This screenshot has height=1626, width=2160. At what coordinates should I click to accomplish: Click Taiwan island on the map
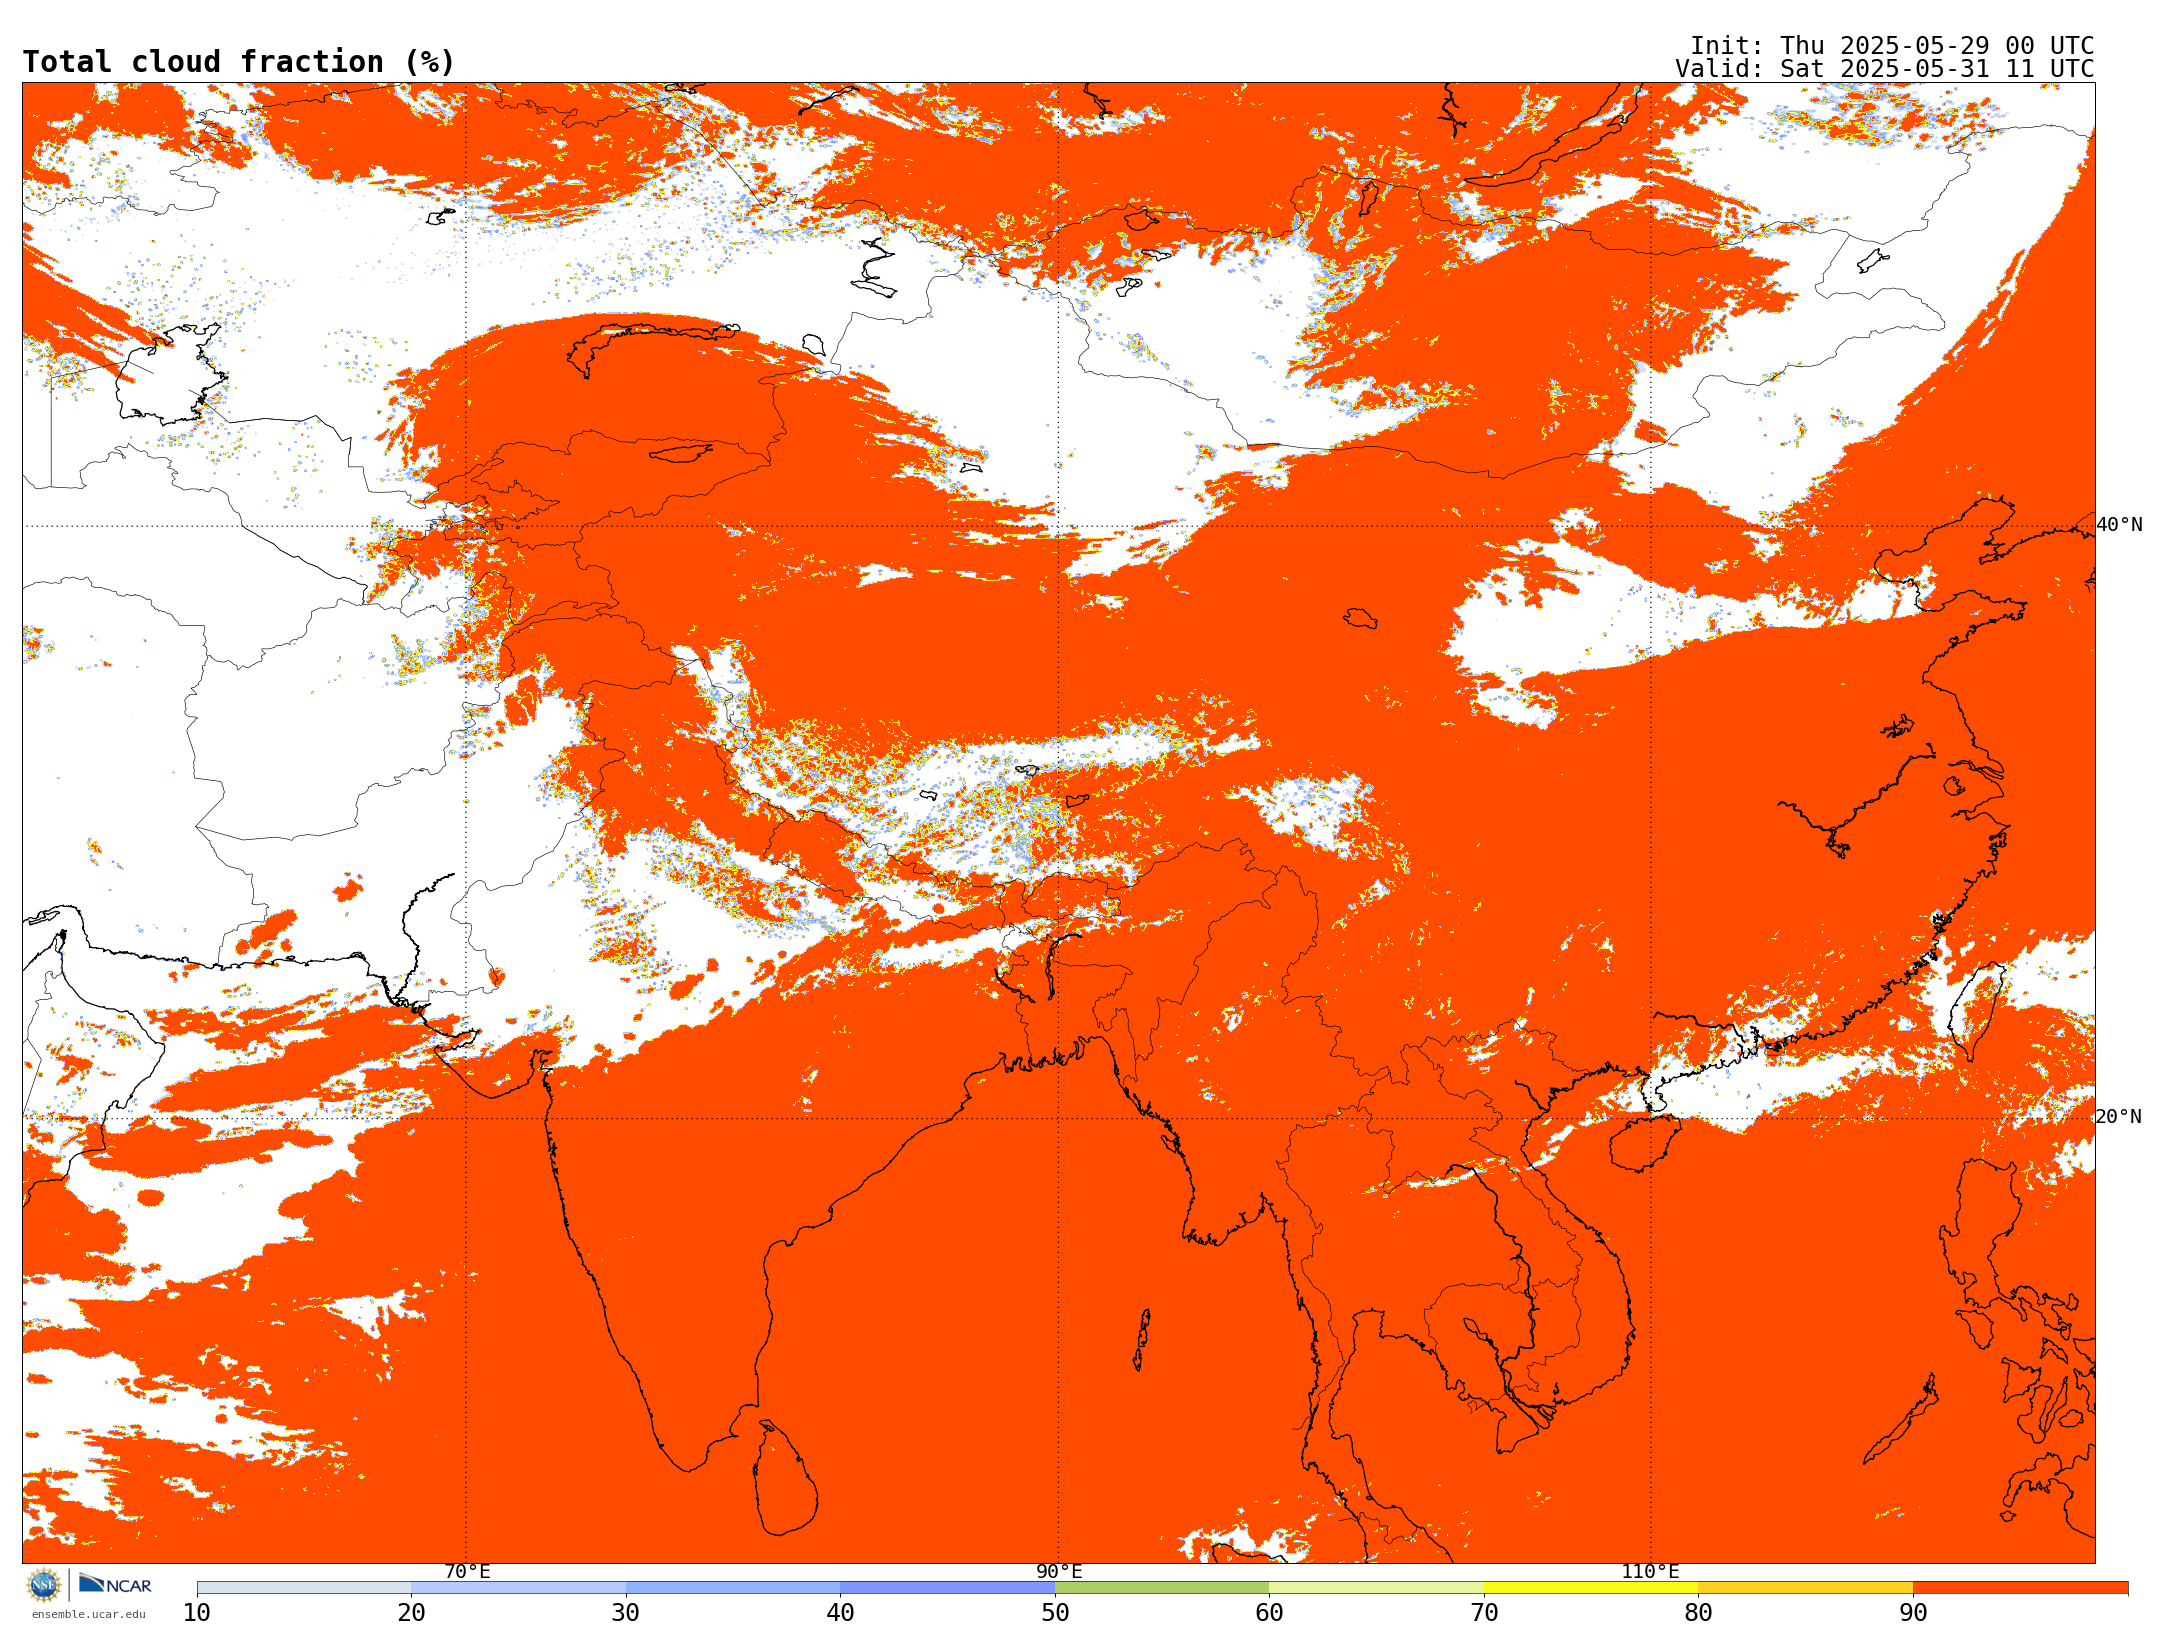1978,1010
